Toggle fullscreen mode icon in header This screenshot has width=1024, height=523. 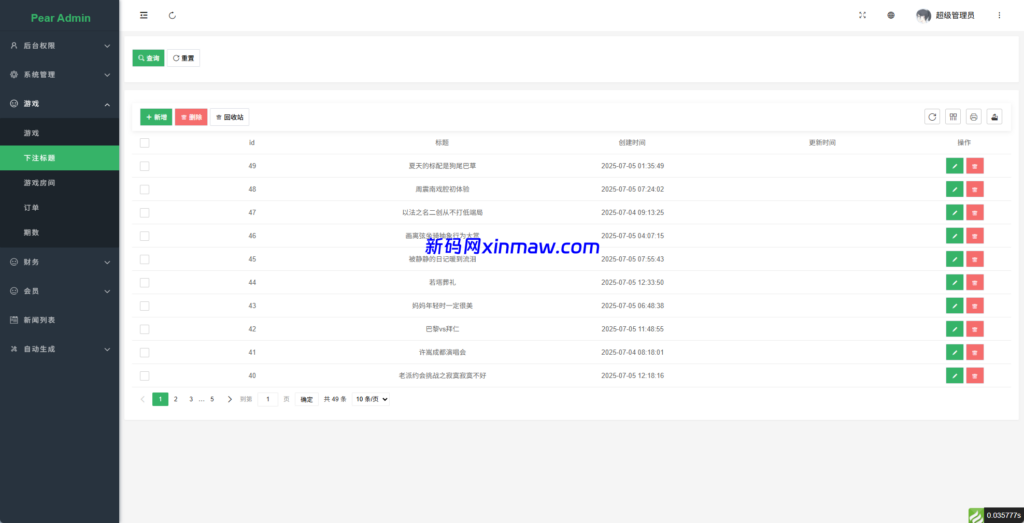point(862,15)
